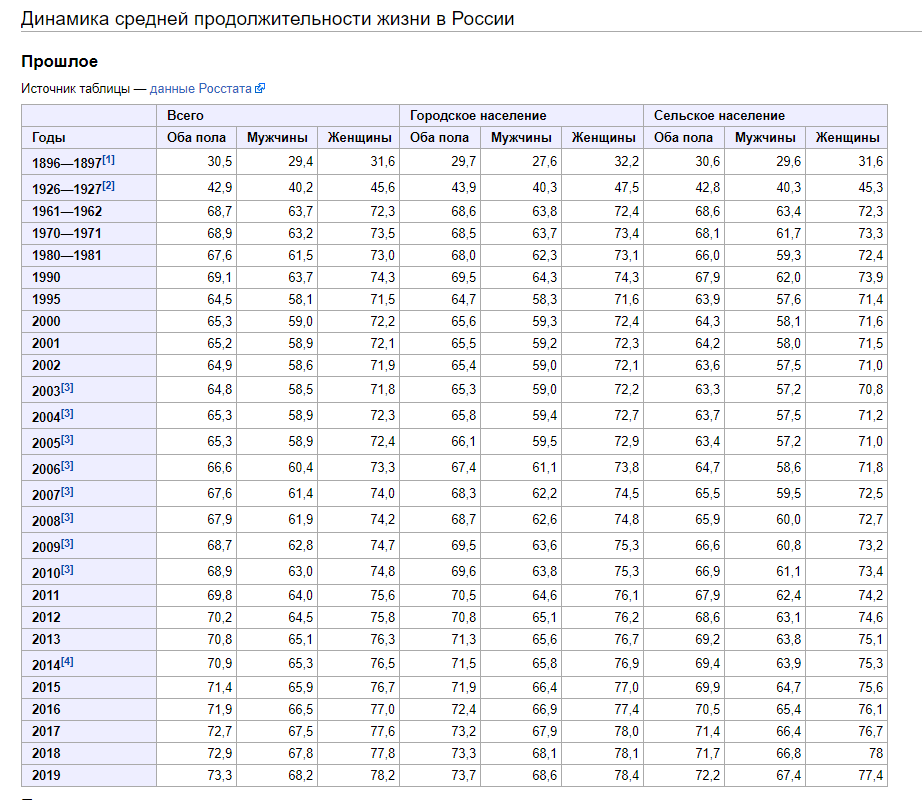922x800 pixels.
Task: Open reference [3] by year 2008
Action: pos(67,517)
